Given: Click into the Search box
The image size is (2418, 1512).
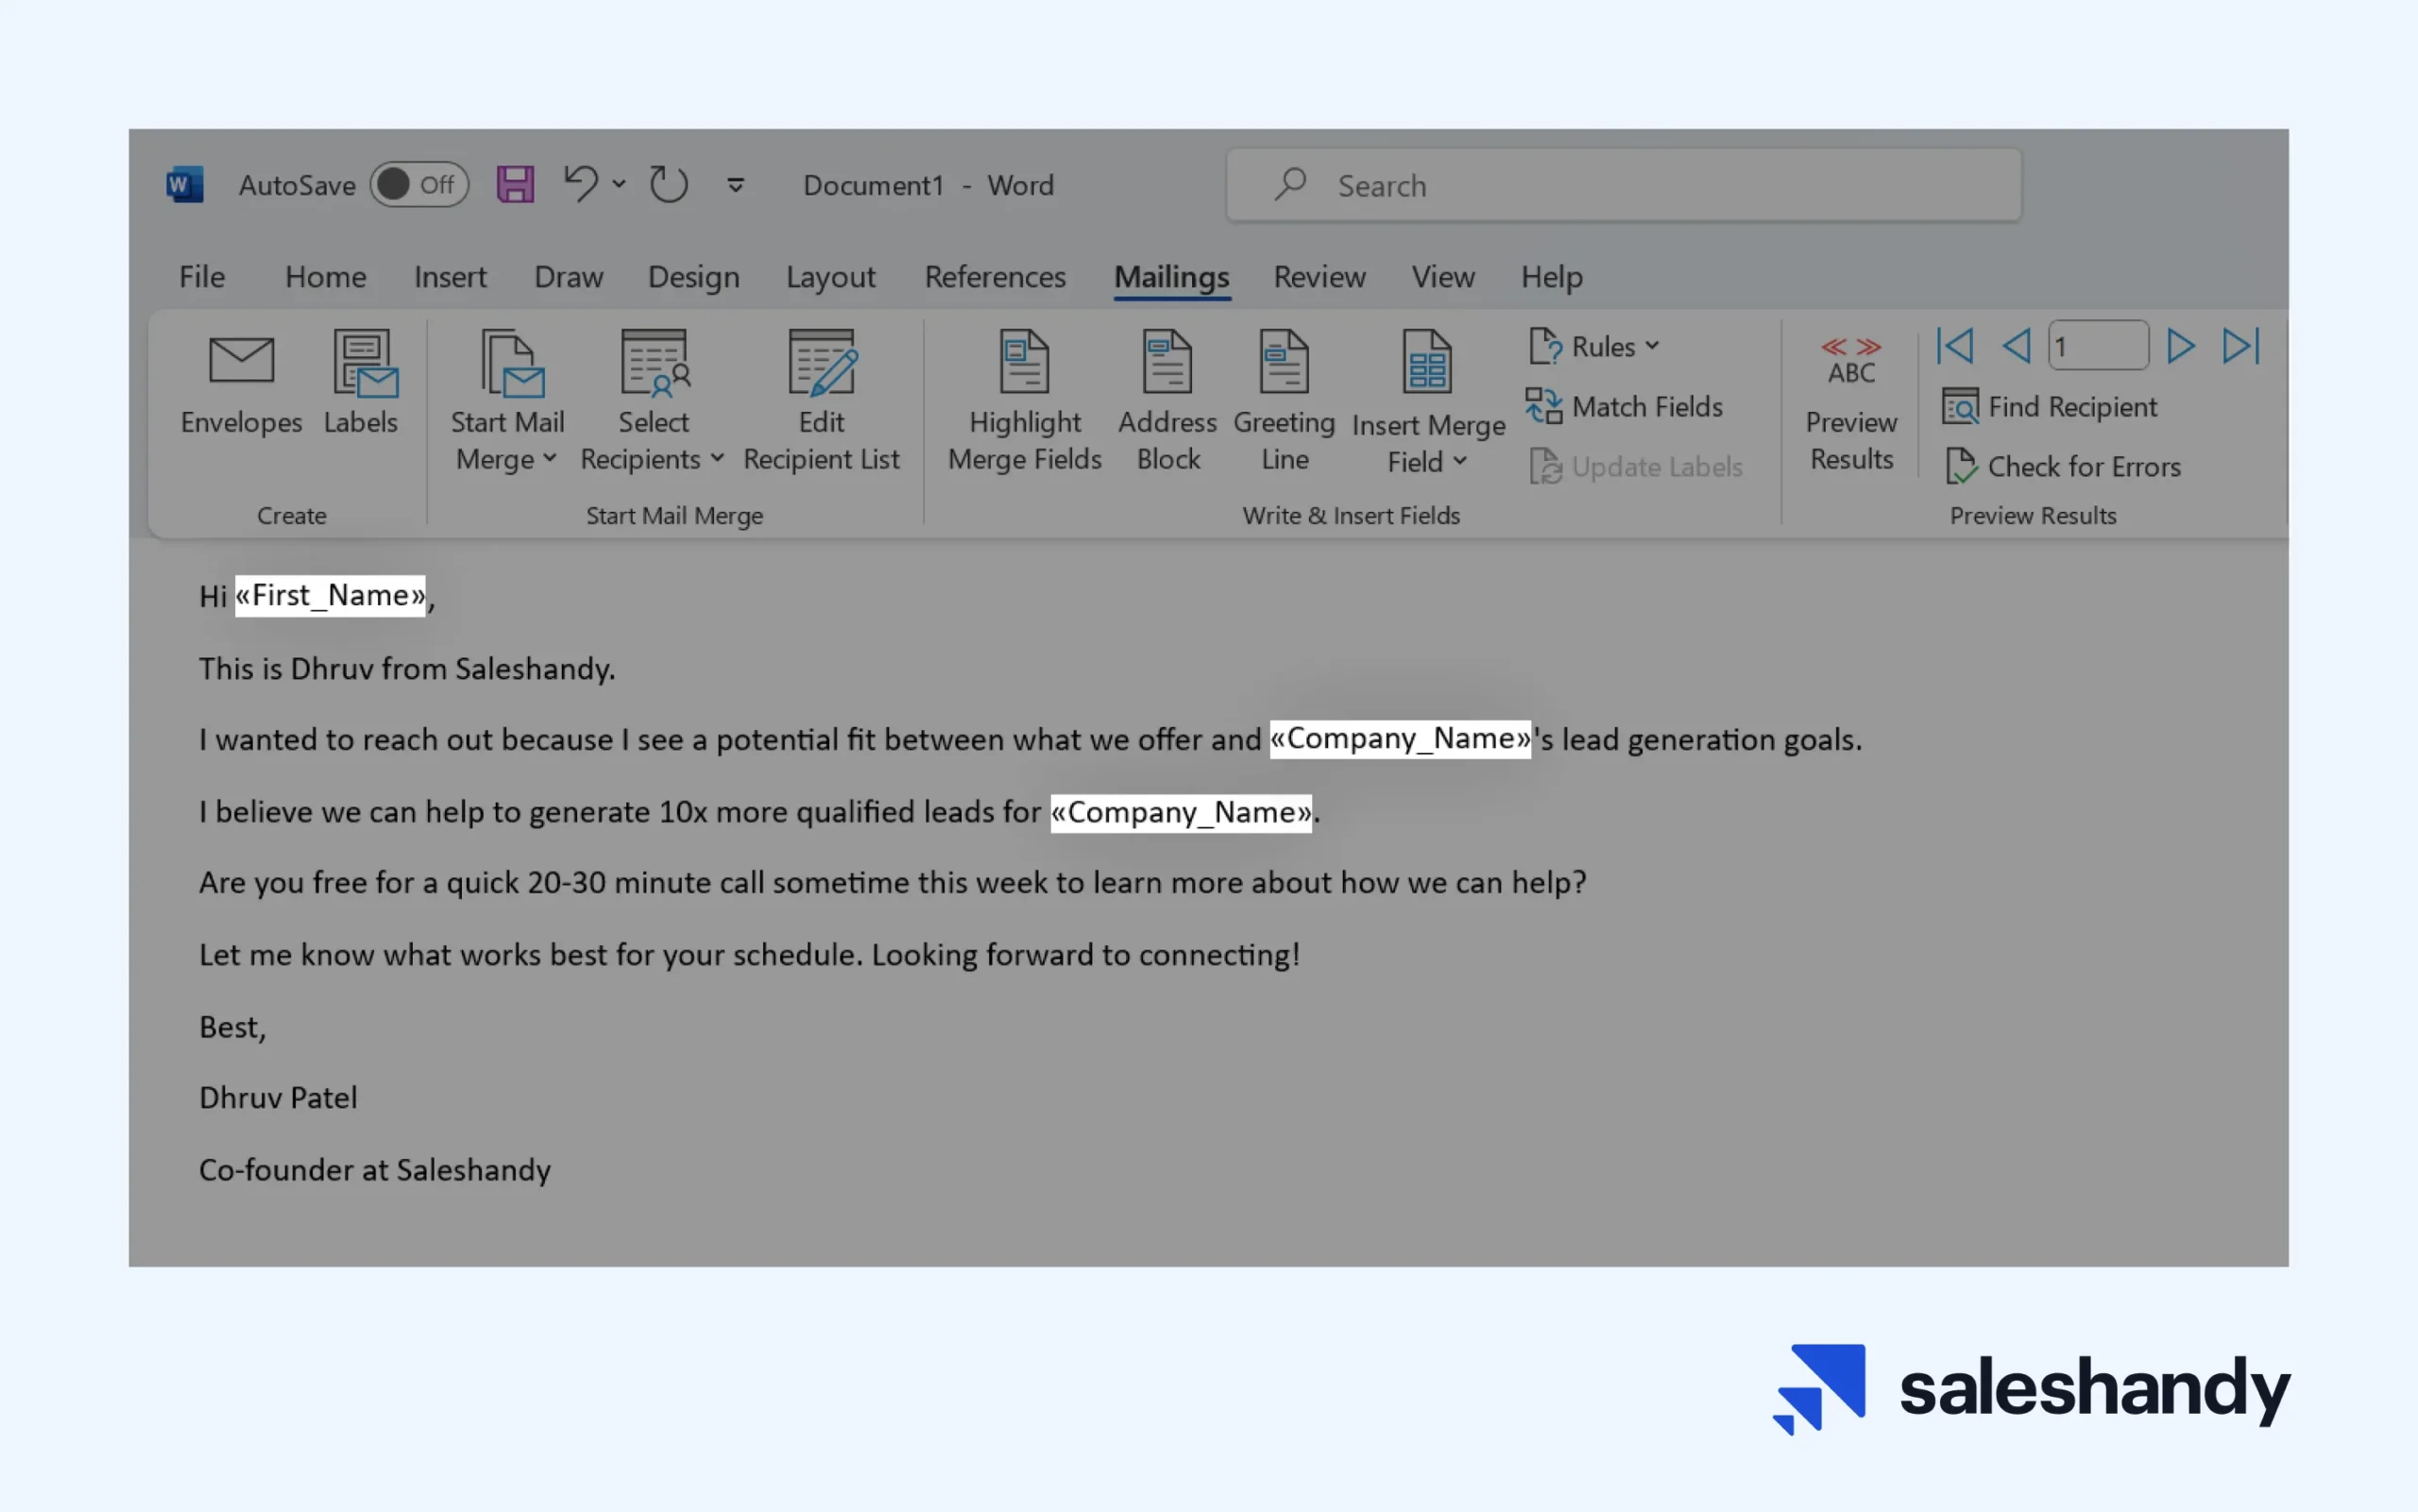Looking at the screenshot, I should click(x=1623, y=185).
